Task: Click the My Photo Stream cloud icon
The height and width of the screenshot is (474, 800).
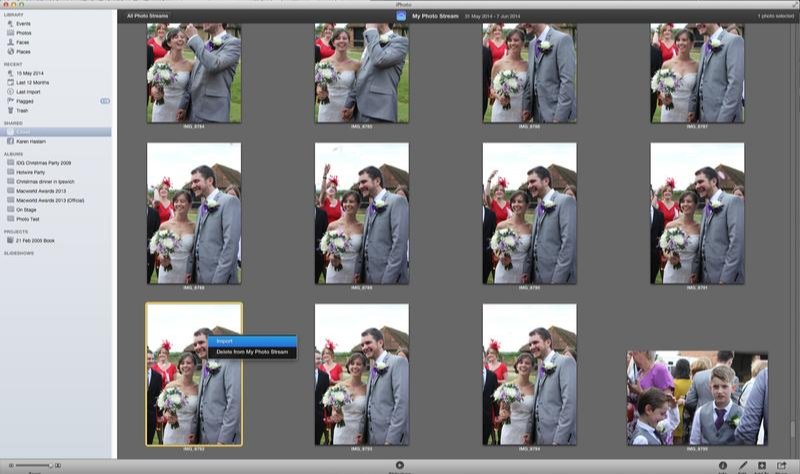Action: tap(401, 16)
